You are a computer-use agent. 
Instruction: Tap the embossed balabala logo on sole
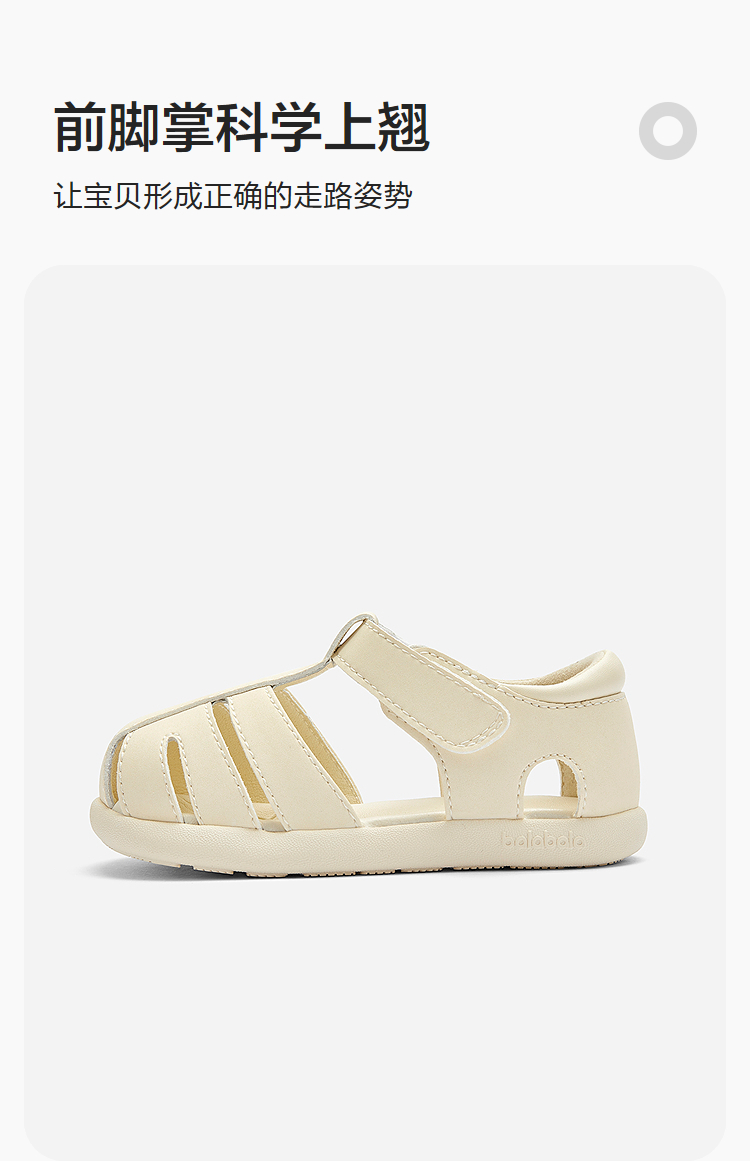[543, 840]
